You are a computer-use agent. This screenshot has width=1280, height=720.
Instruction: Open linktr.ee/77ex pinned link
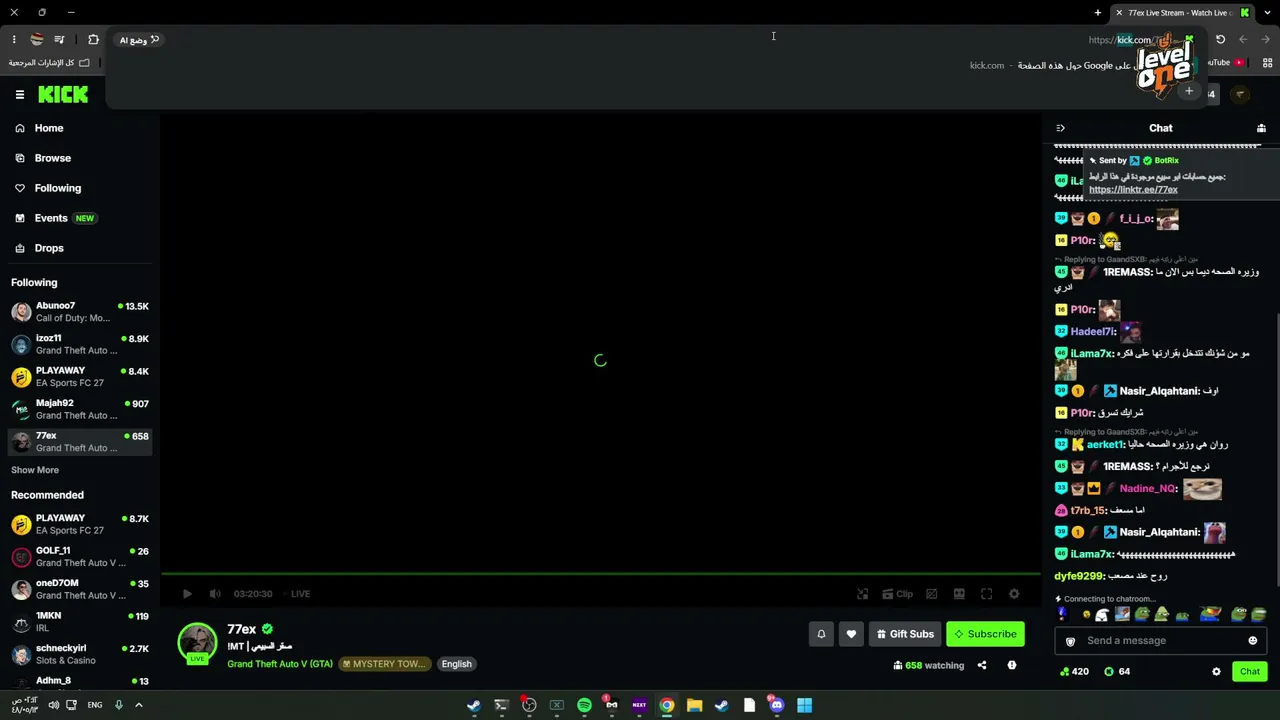pos(1133,190)
